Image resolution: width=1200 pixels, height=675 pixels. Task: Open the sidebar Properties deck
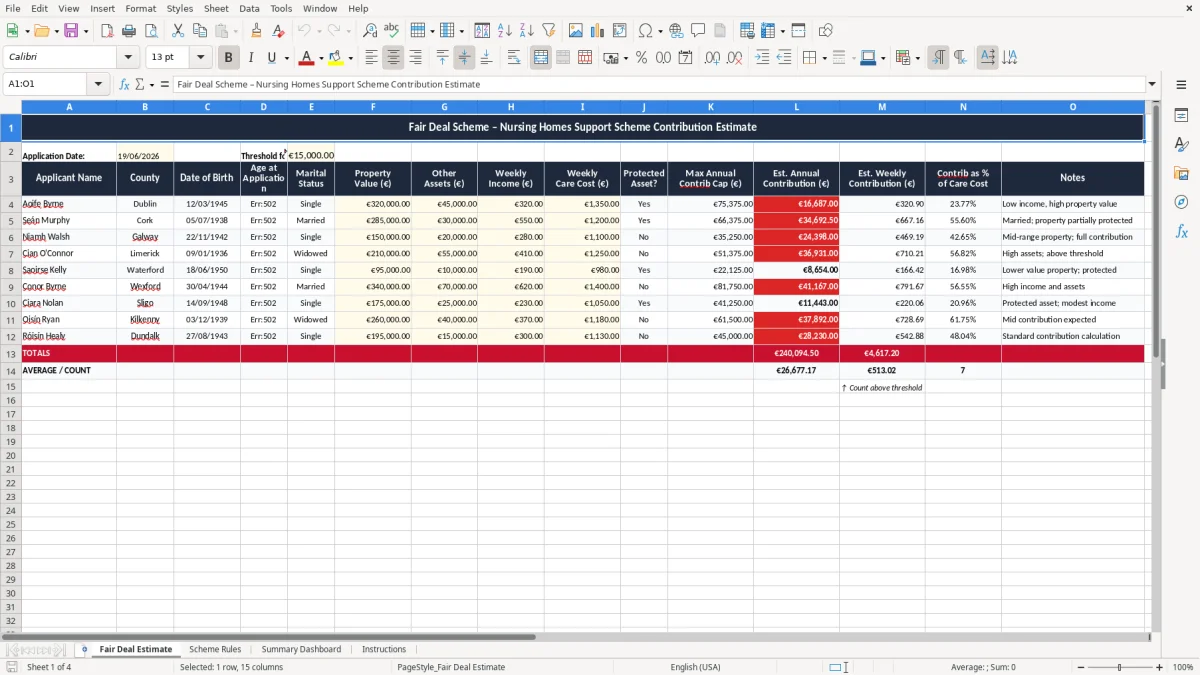click(1181, 115)
